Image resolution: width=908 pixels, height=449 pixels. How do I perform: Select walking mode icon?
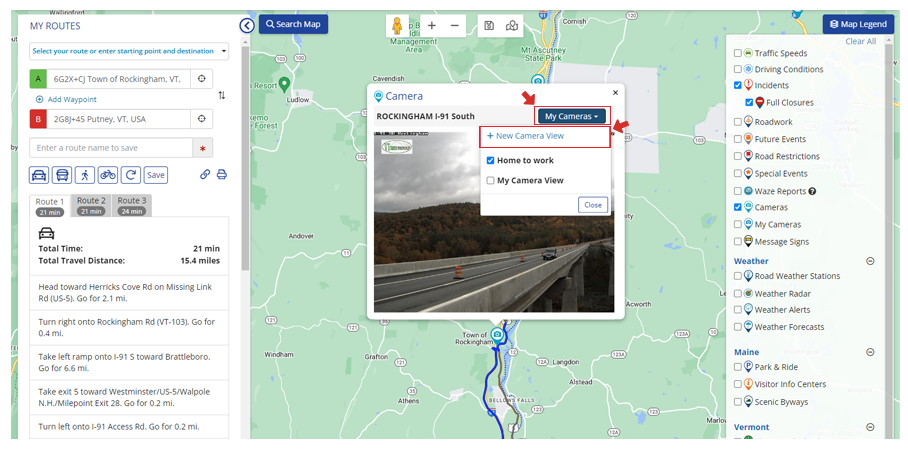click(x=85, y=174)
